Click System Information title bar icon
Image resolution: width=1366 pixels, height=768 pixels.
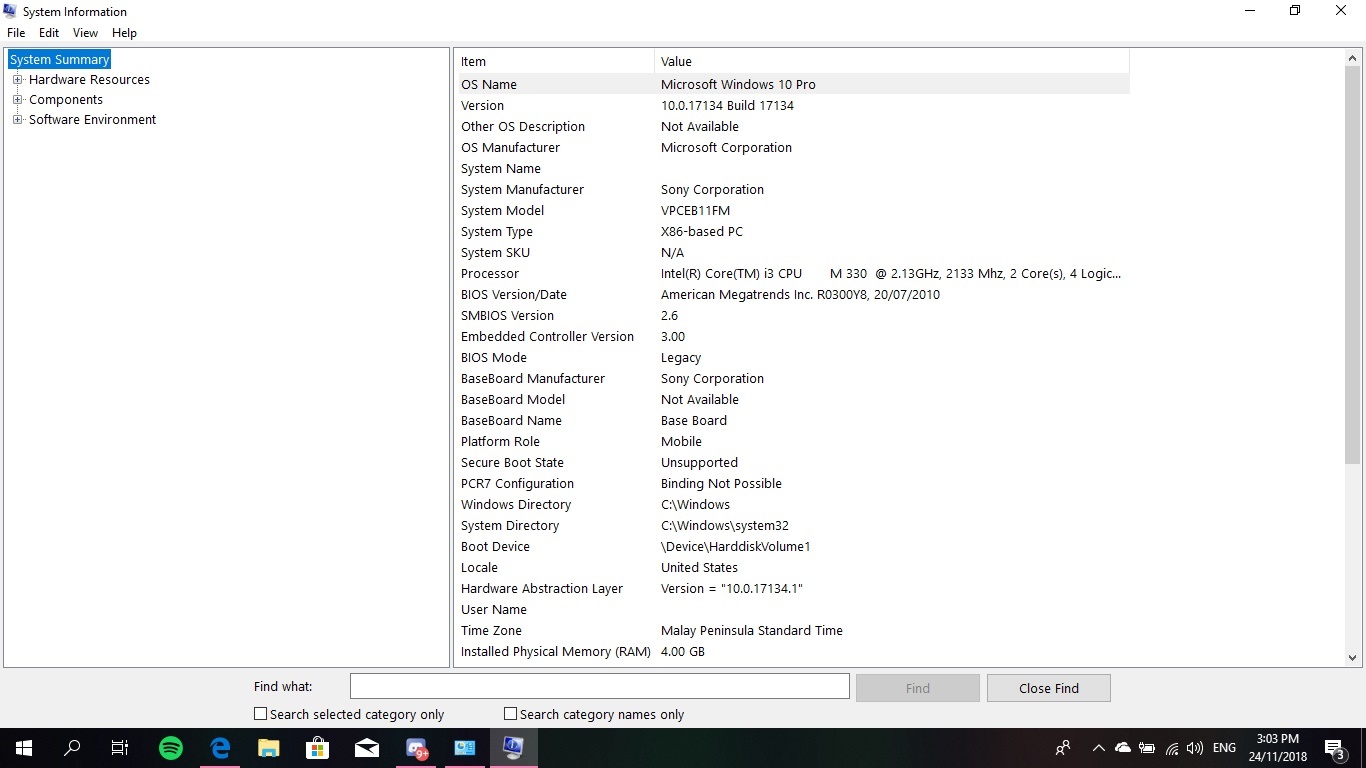coord(10,11)
